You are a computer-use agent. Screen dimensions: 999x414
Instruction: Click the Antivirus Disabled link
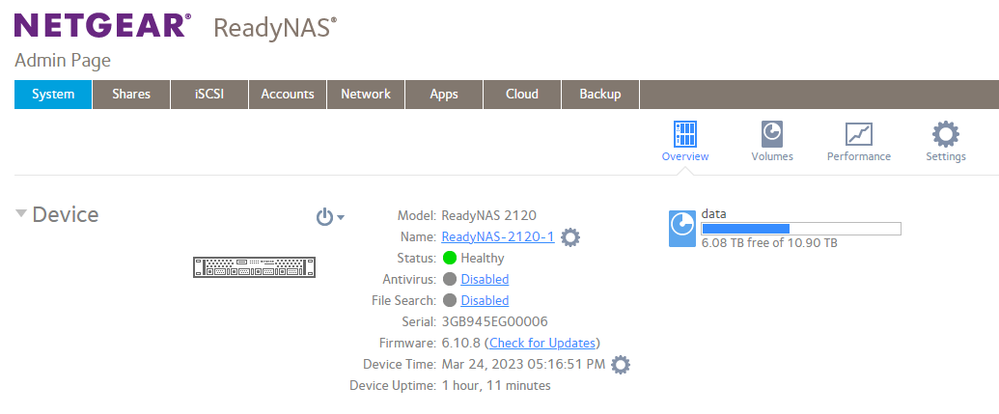point(485,279)
